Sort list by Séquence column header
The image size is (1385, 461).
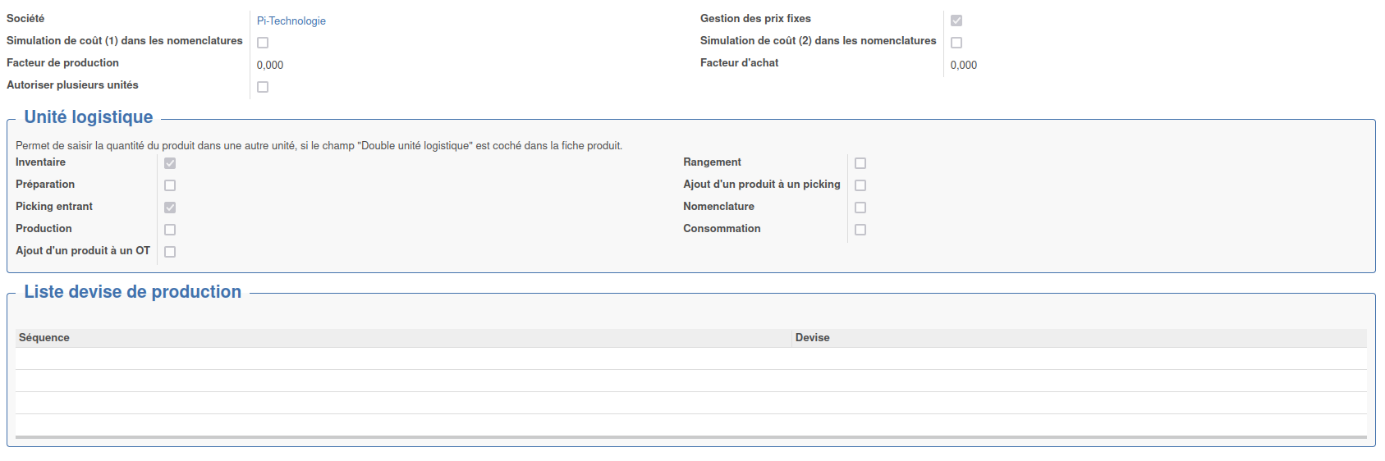click(403, 338)
